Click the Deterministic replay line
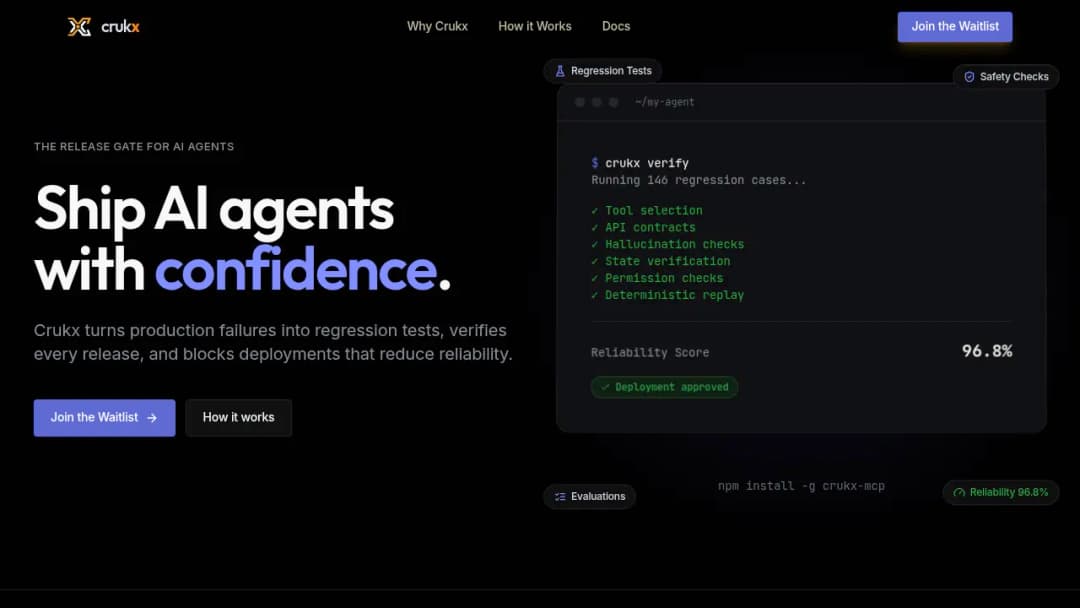Image resolution: width=1080 pixels, height=608 pixels. tap(667, 295)
